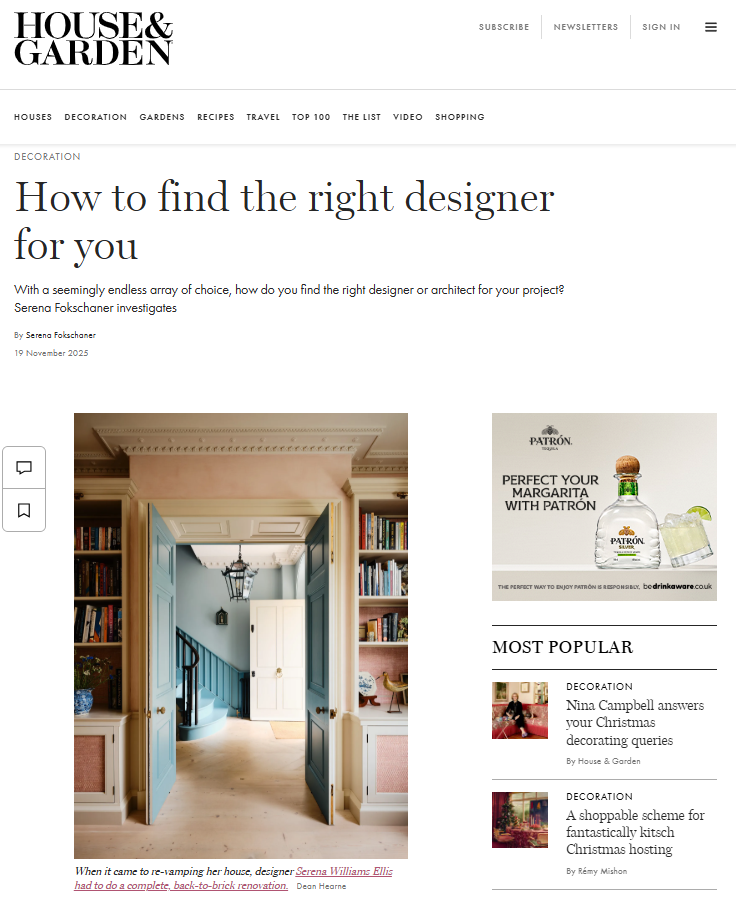
Task: Open the Houses menu section
Action: point(33,117)
